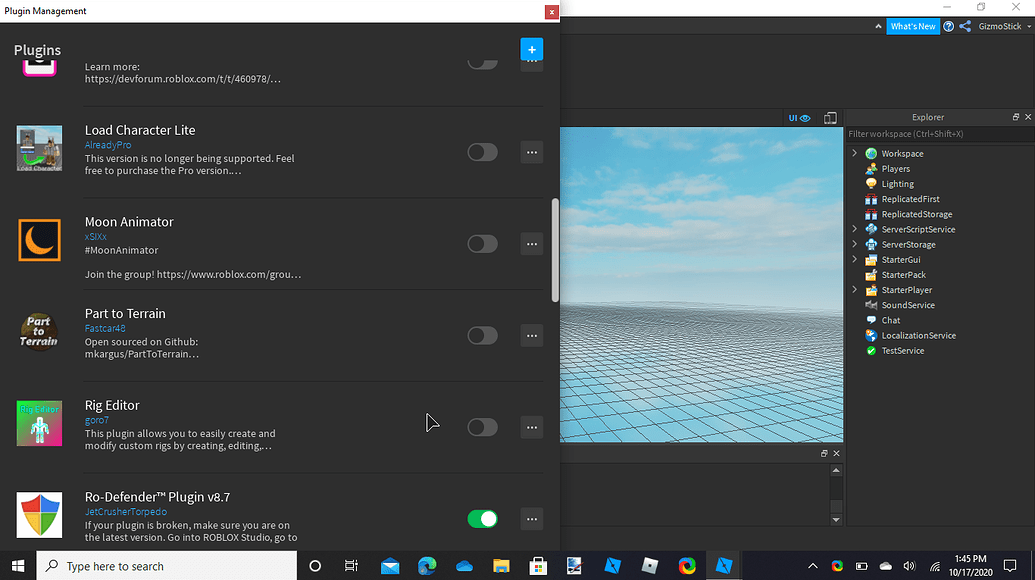Click the Load Character Lite thumbnail

40,148
